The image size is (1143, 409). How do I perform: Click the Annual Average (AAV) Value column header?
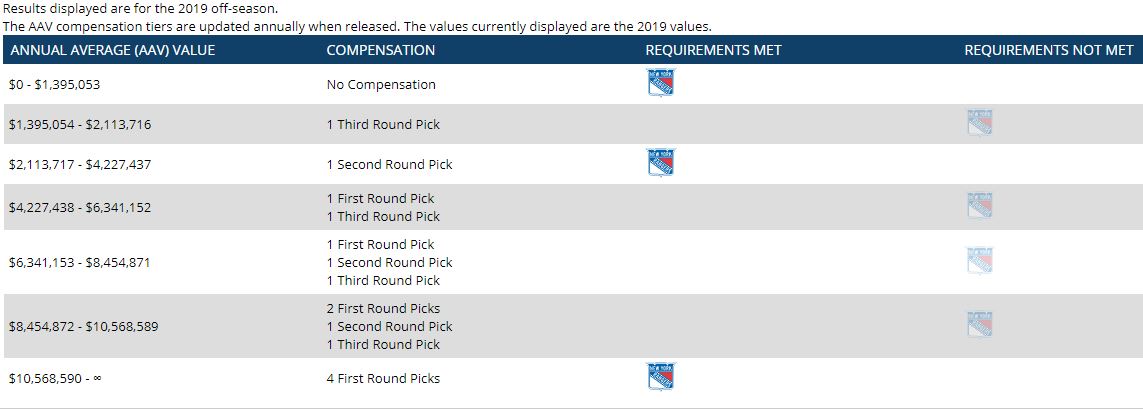point(112,50)
